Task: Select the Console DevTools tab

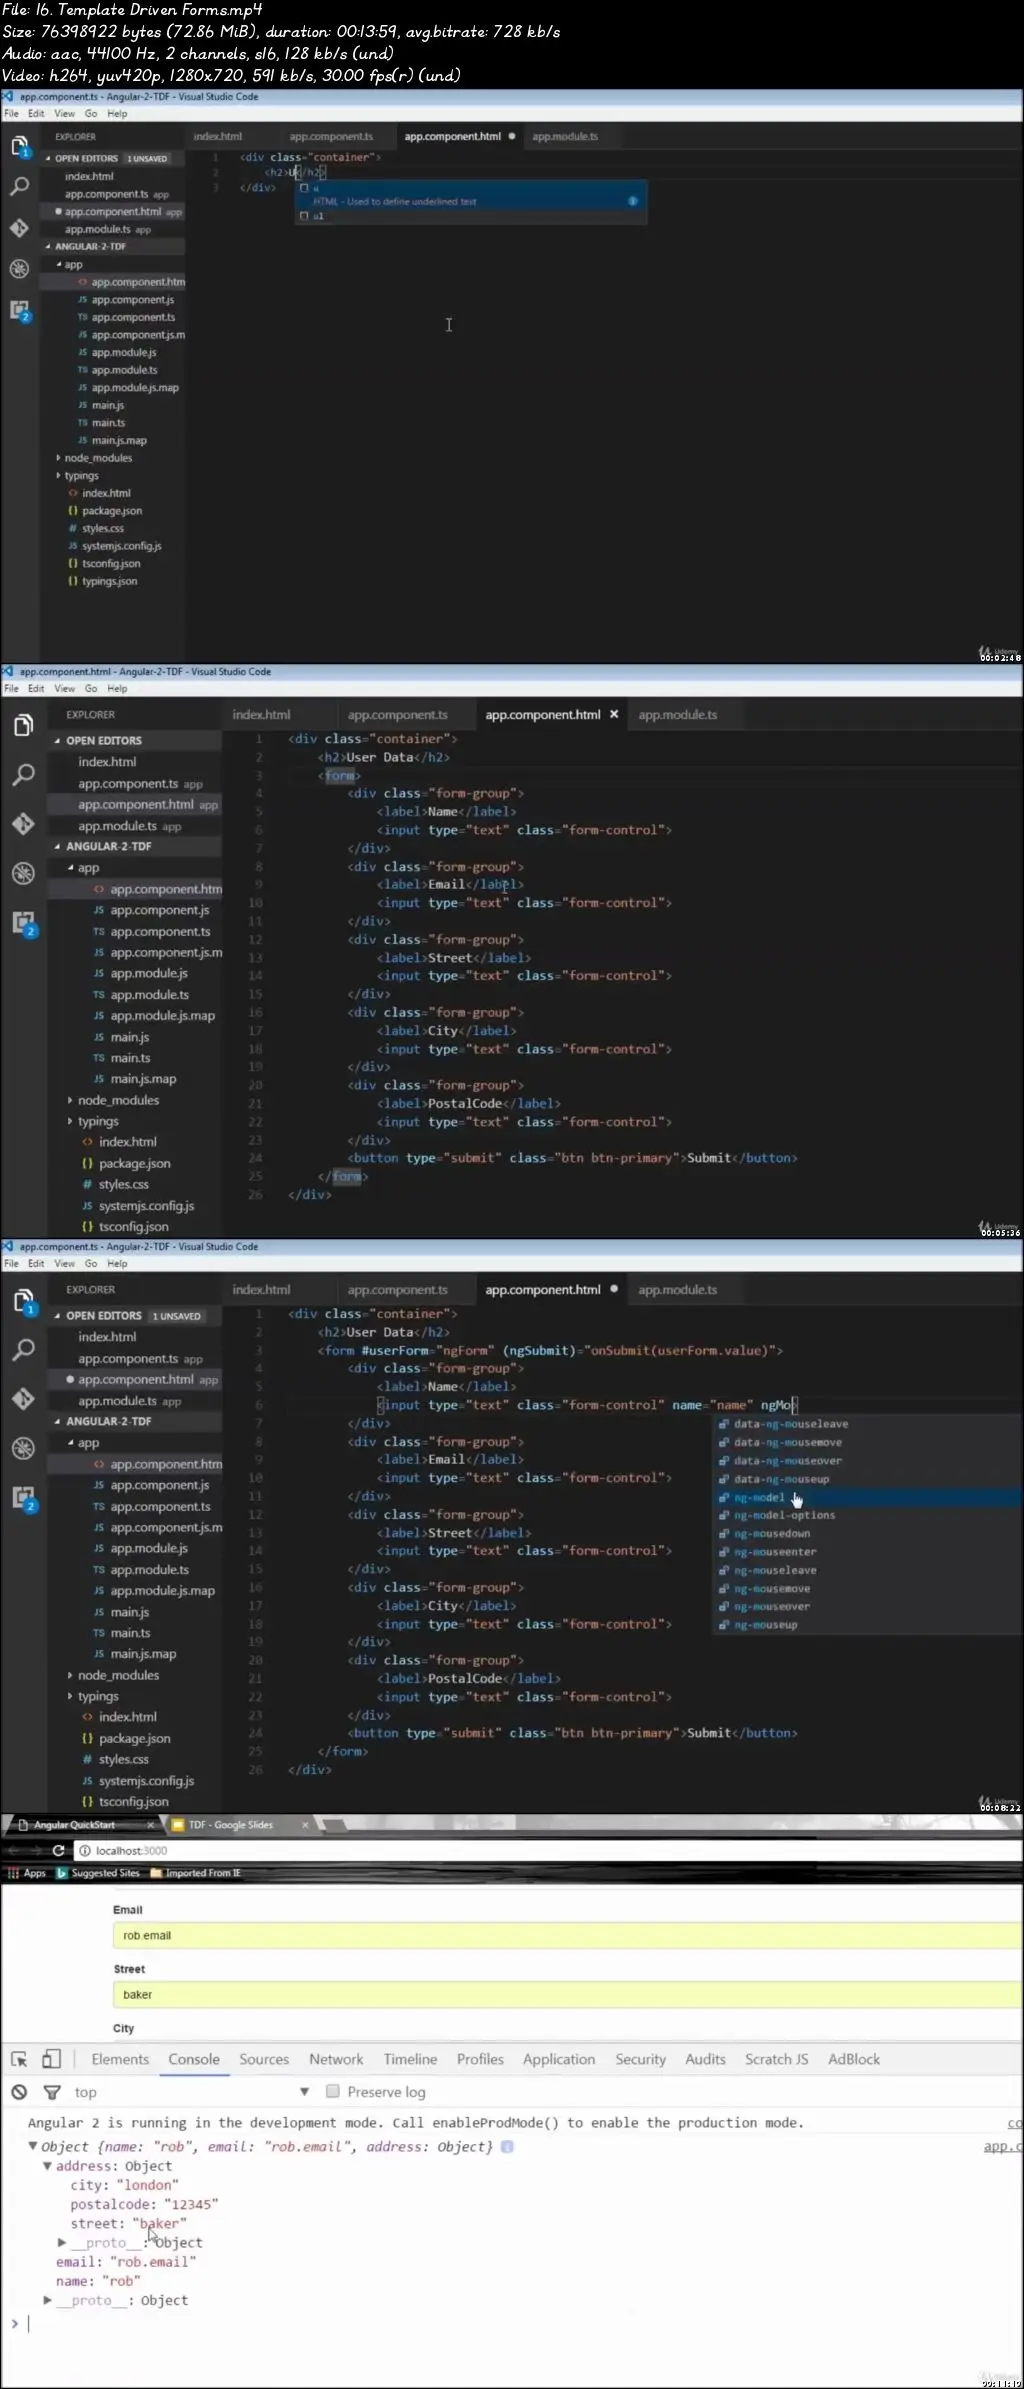Action: (x=194, y=2059)
